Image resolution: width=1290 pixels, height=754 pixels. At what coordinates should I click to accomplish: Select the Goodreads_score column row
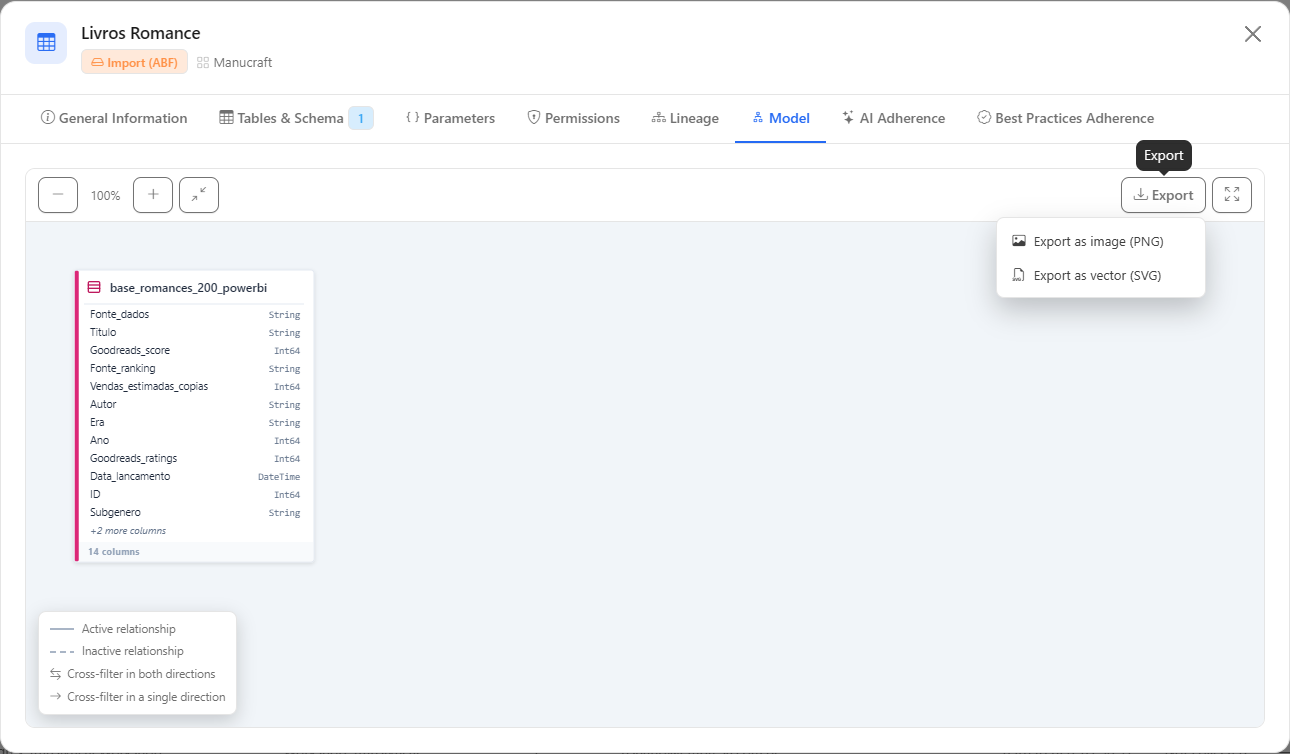195,350
